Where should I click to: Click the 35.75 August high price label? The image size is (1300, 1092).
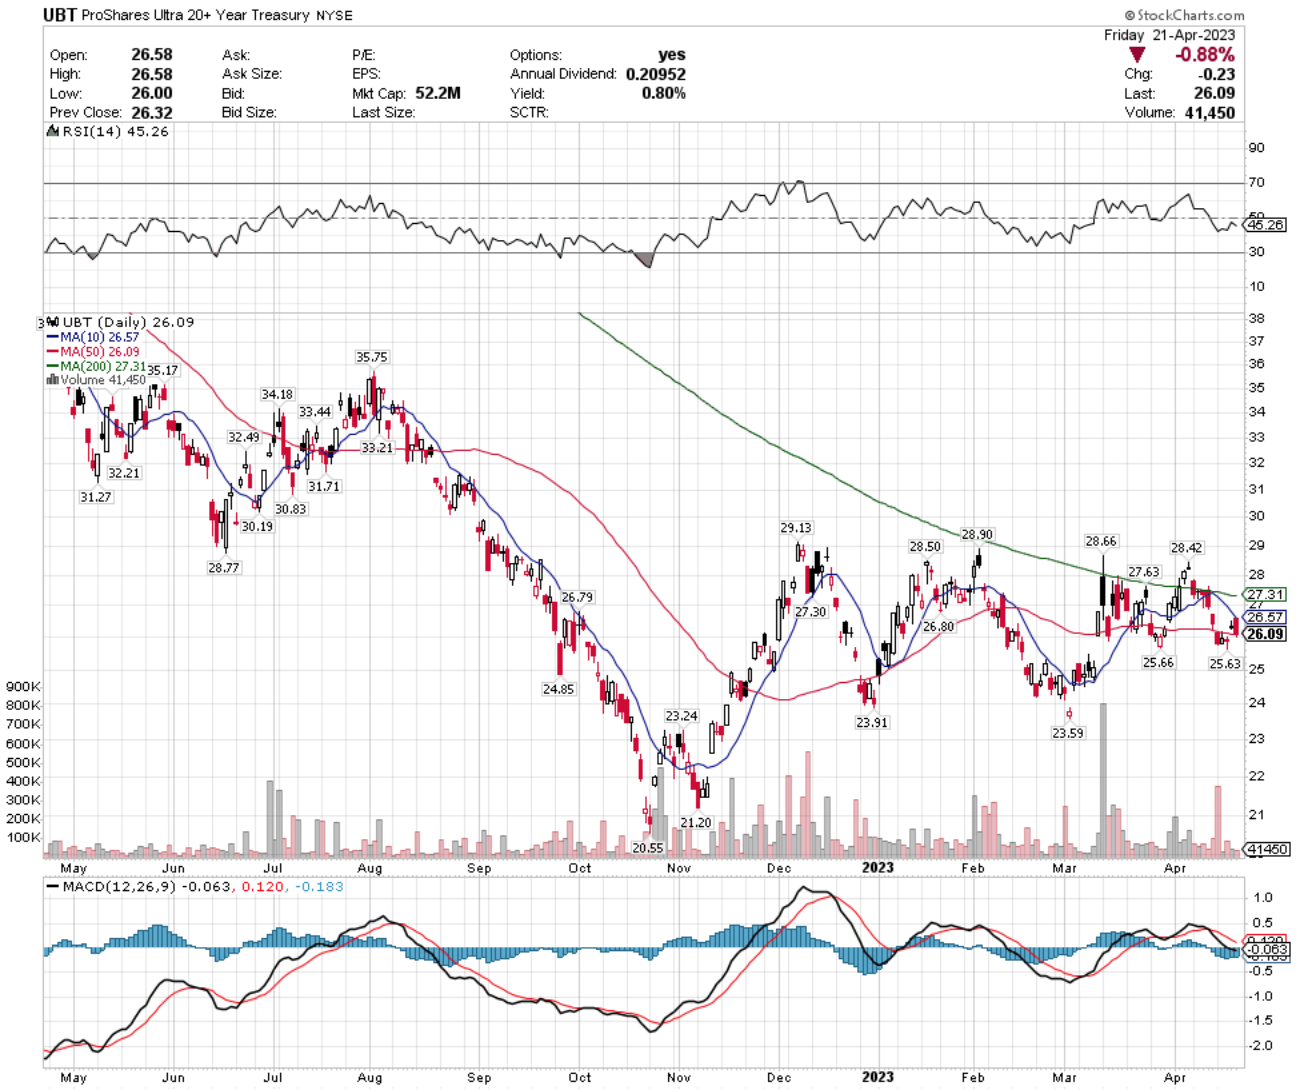click(x=372, y=357)
